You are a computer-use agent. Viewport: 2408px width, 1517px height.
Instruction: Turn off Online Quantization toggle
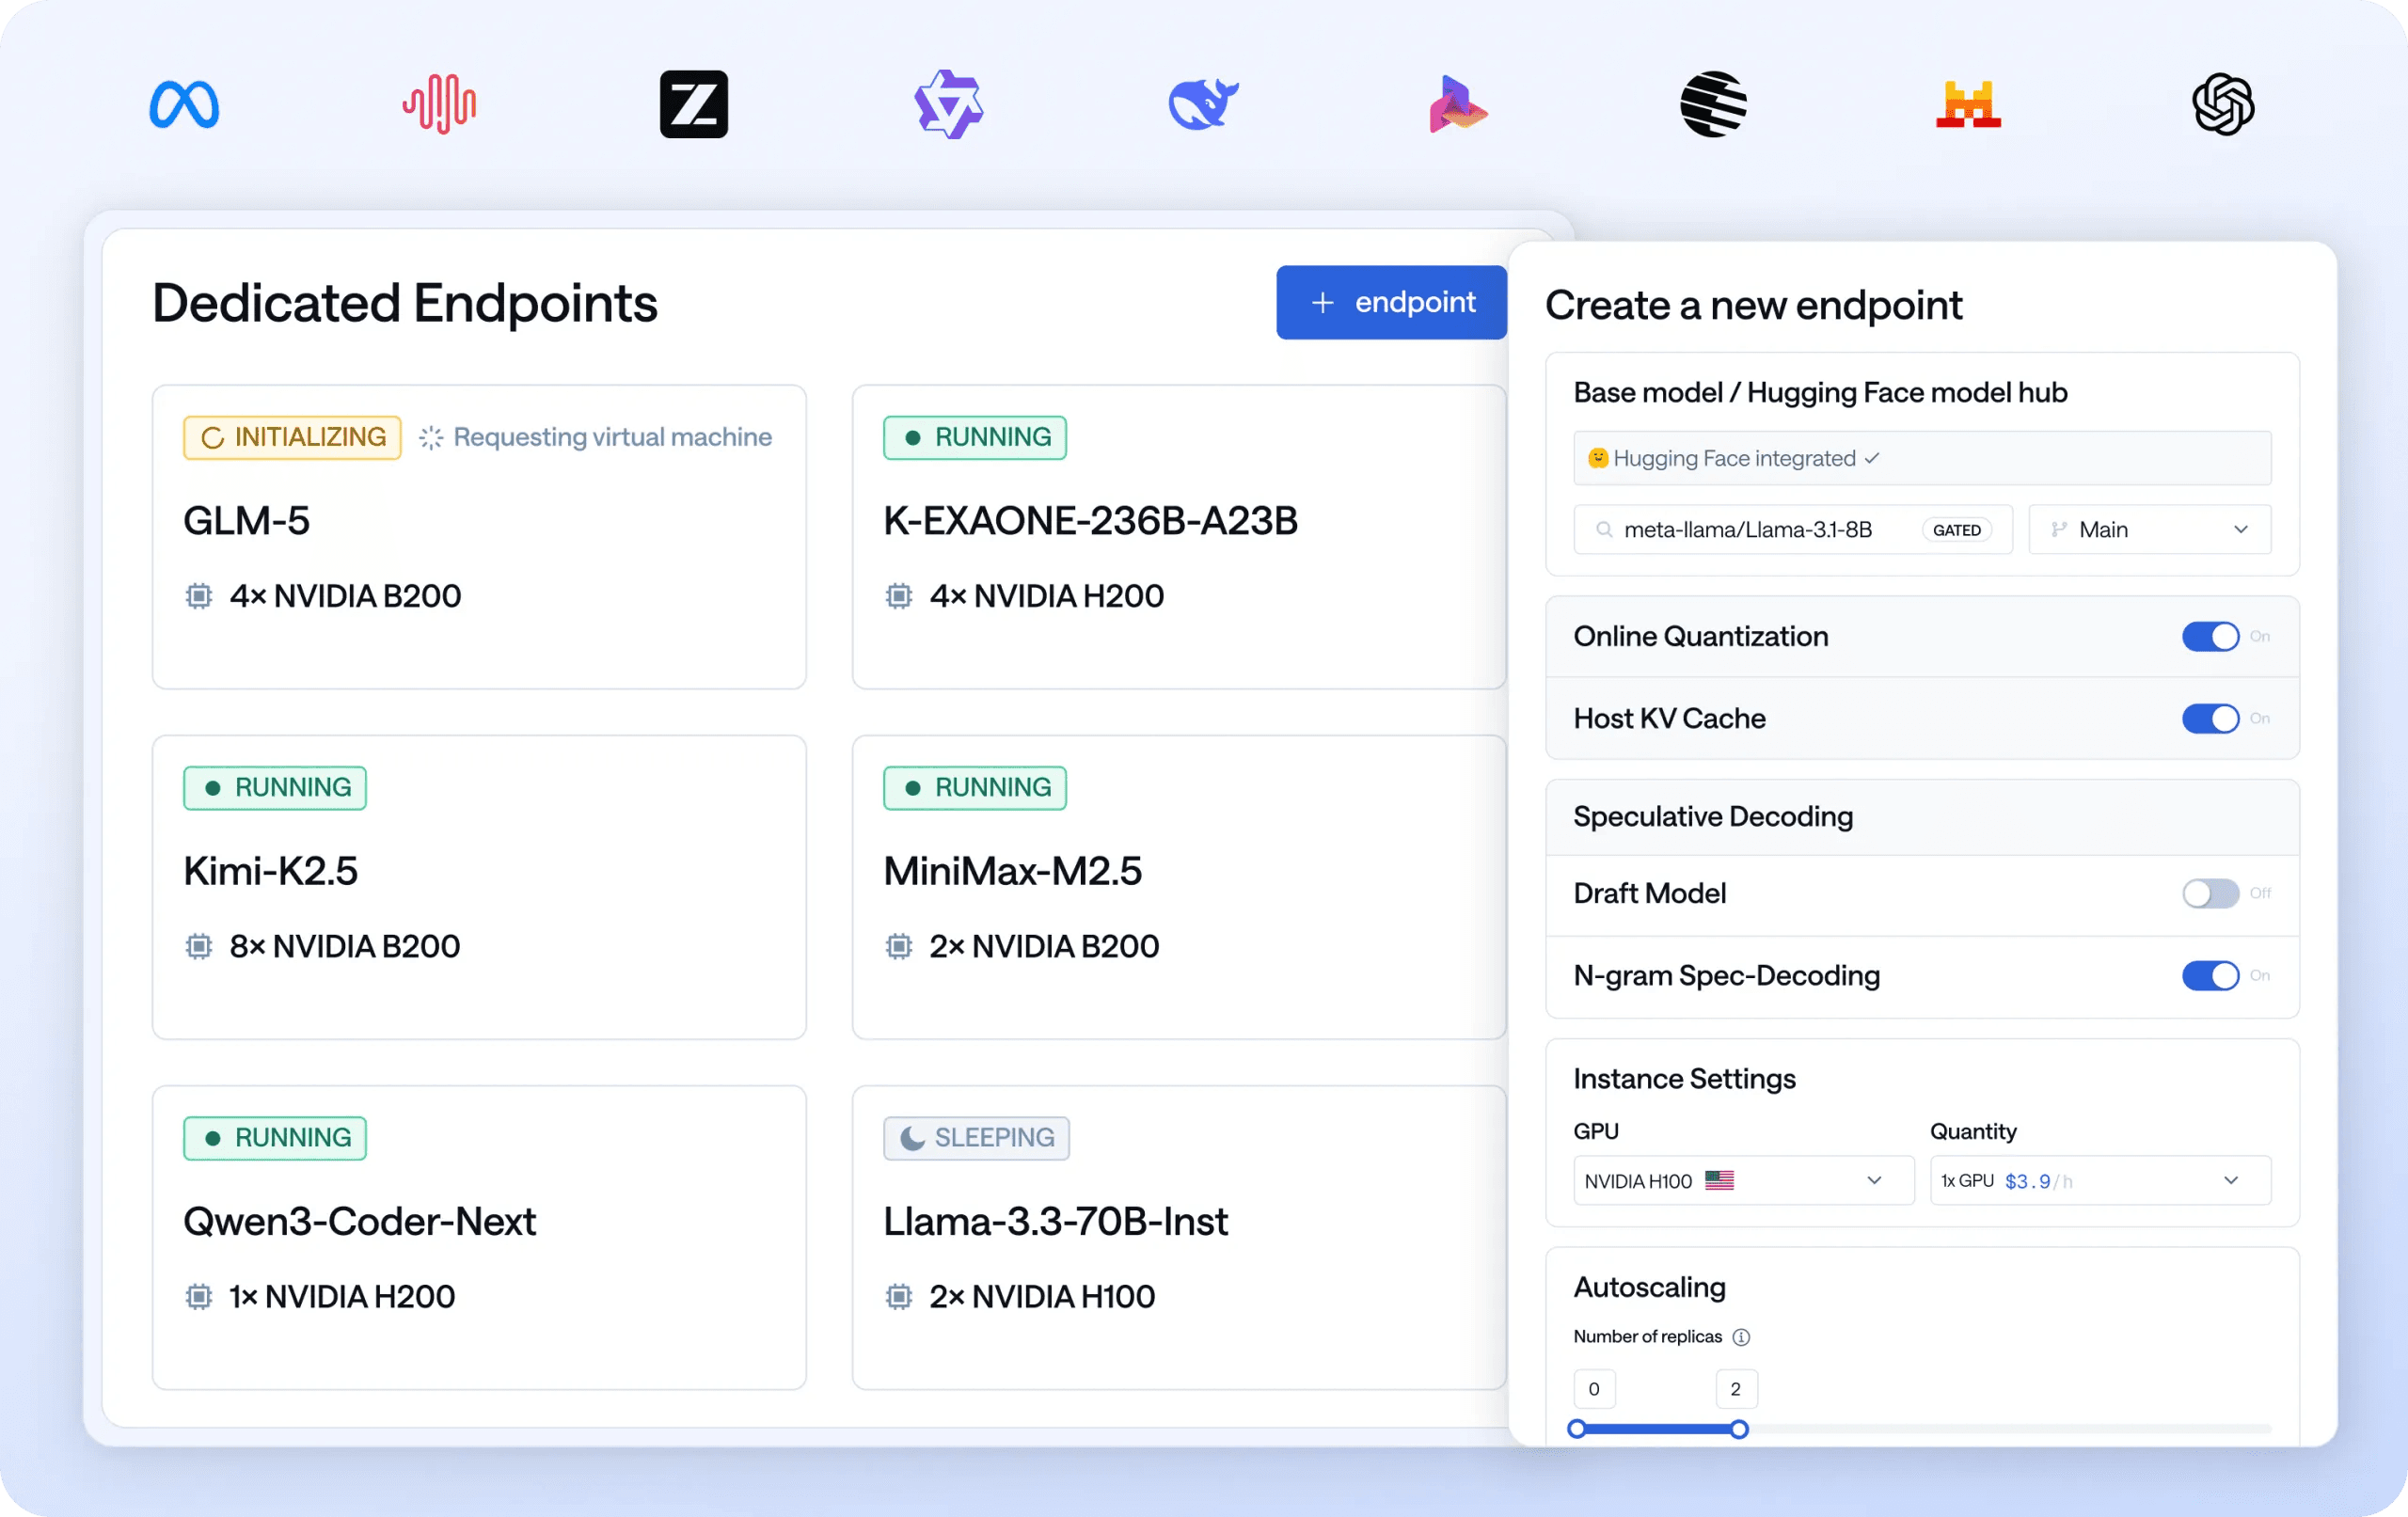point(2210,636)
